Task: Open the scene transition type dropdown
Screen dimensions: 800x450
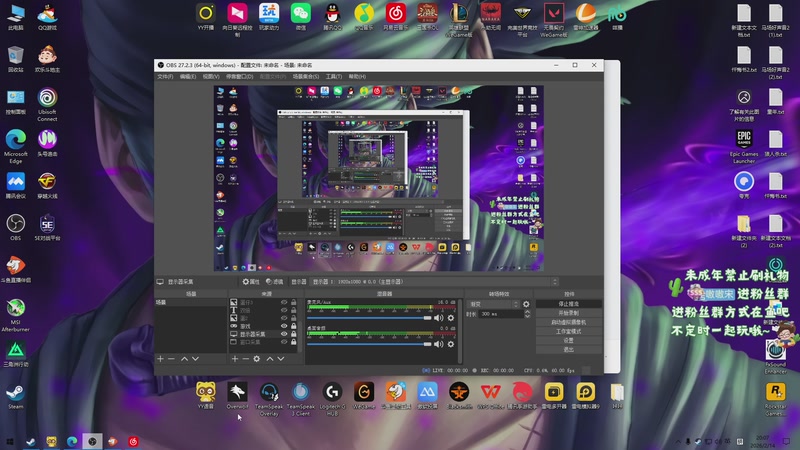Action: [x=494, y=304]
